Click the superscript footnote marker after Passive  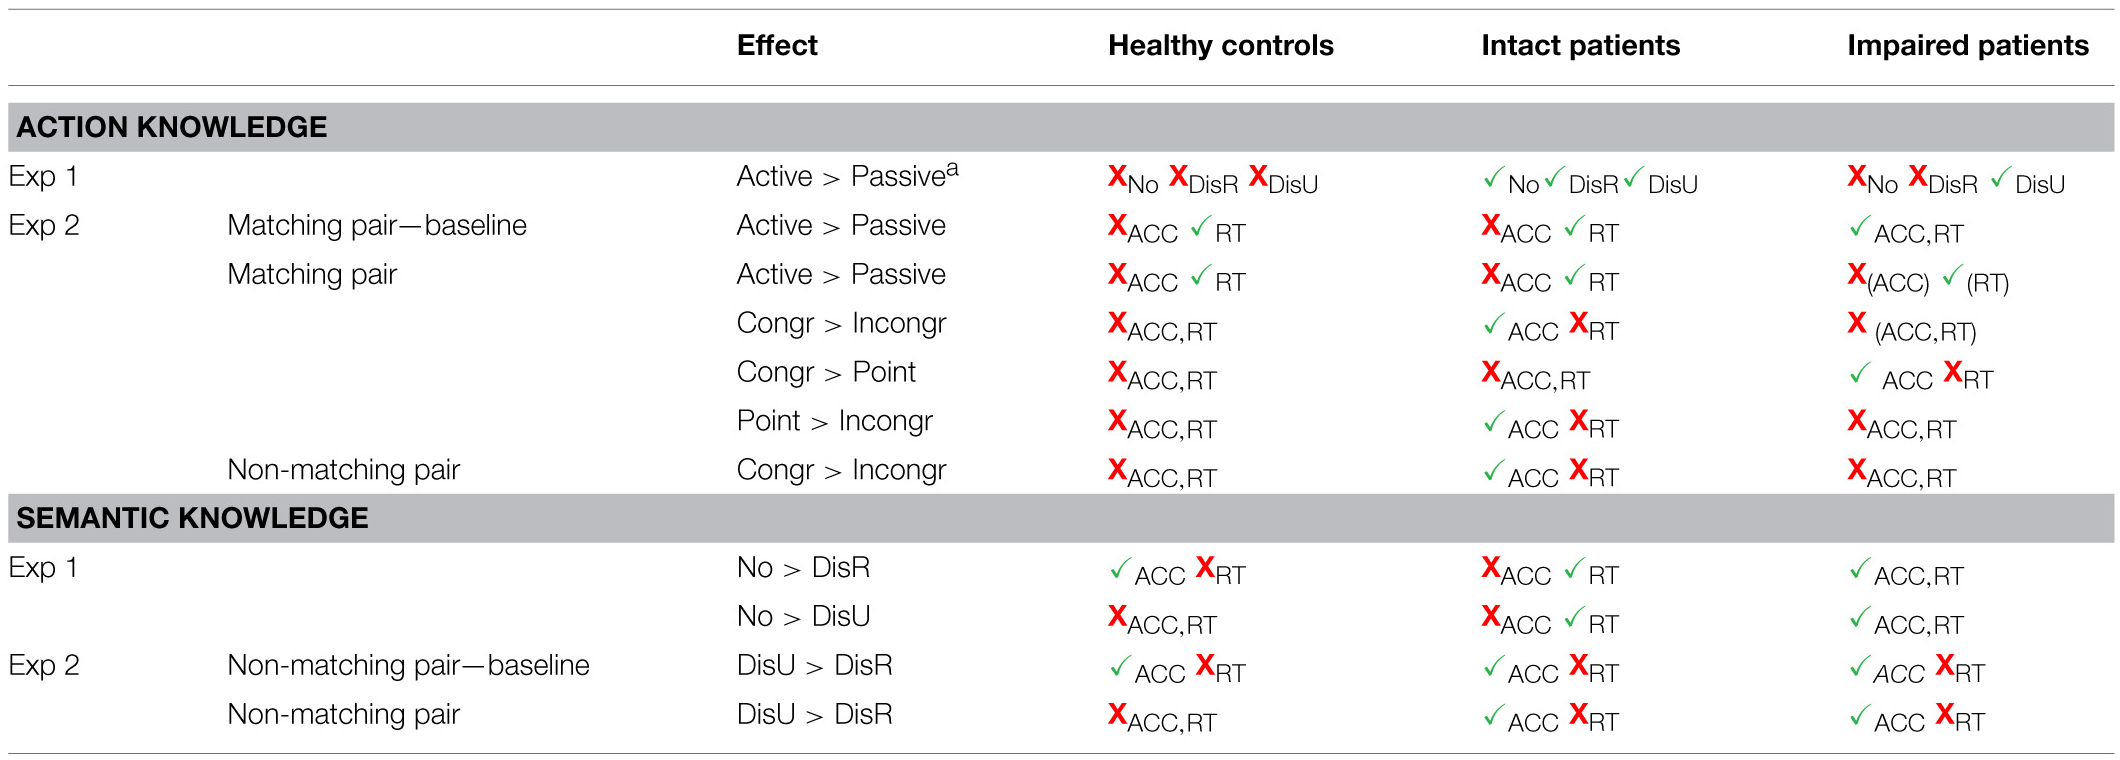952,169
